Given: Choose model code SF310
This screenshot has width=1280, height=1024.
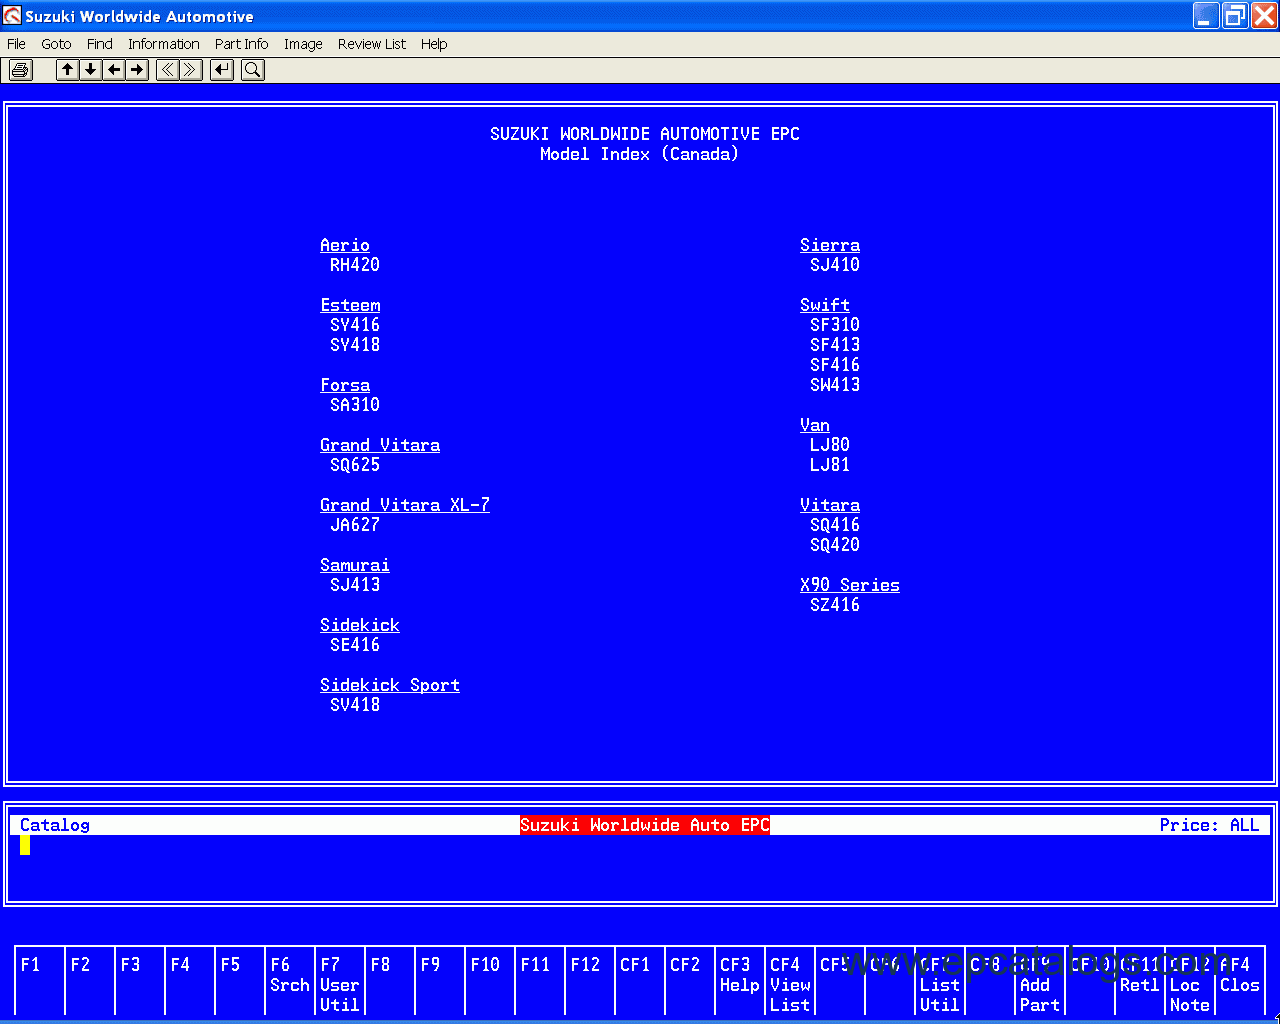Looking at the screenshot, I should tap(835, 325).
